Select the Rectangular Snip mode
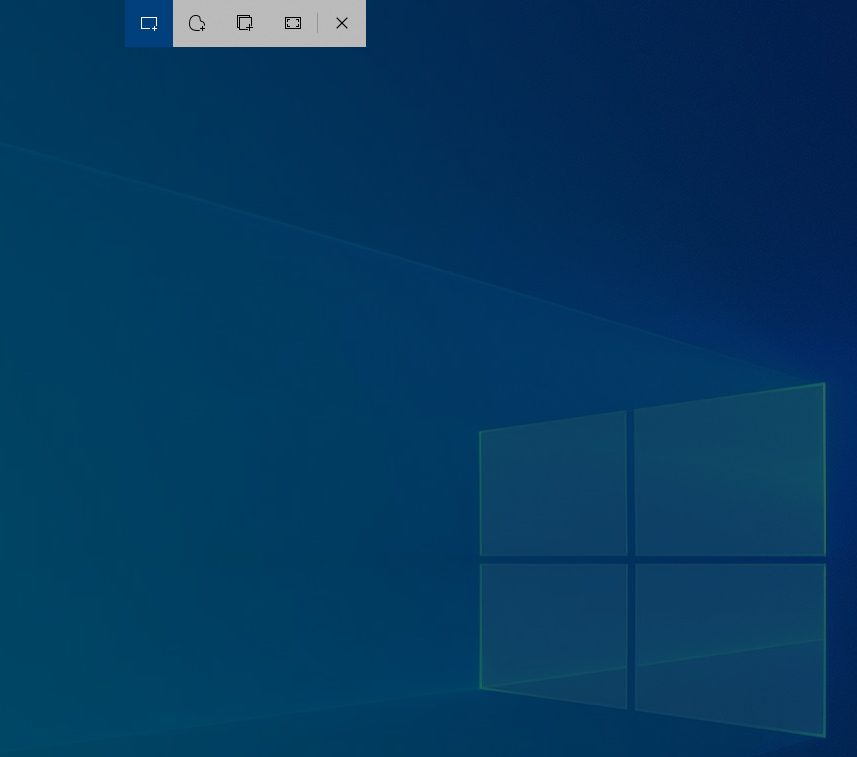 (x=149, y=23)
